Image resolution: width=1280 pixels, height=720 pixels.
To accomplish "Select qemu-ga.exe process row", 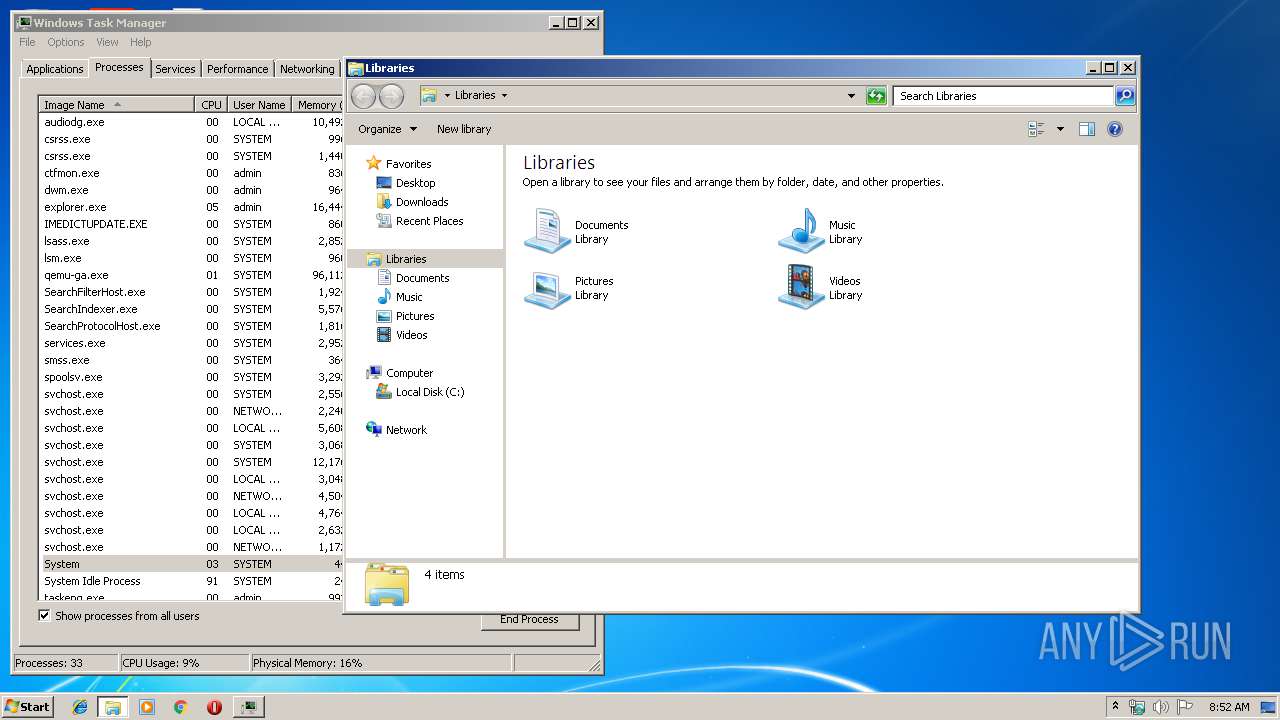I will click(x=192, y=275).
